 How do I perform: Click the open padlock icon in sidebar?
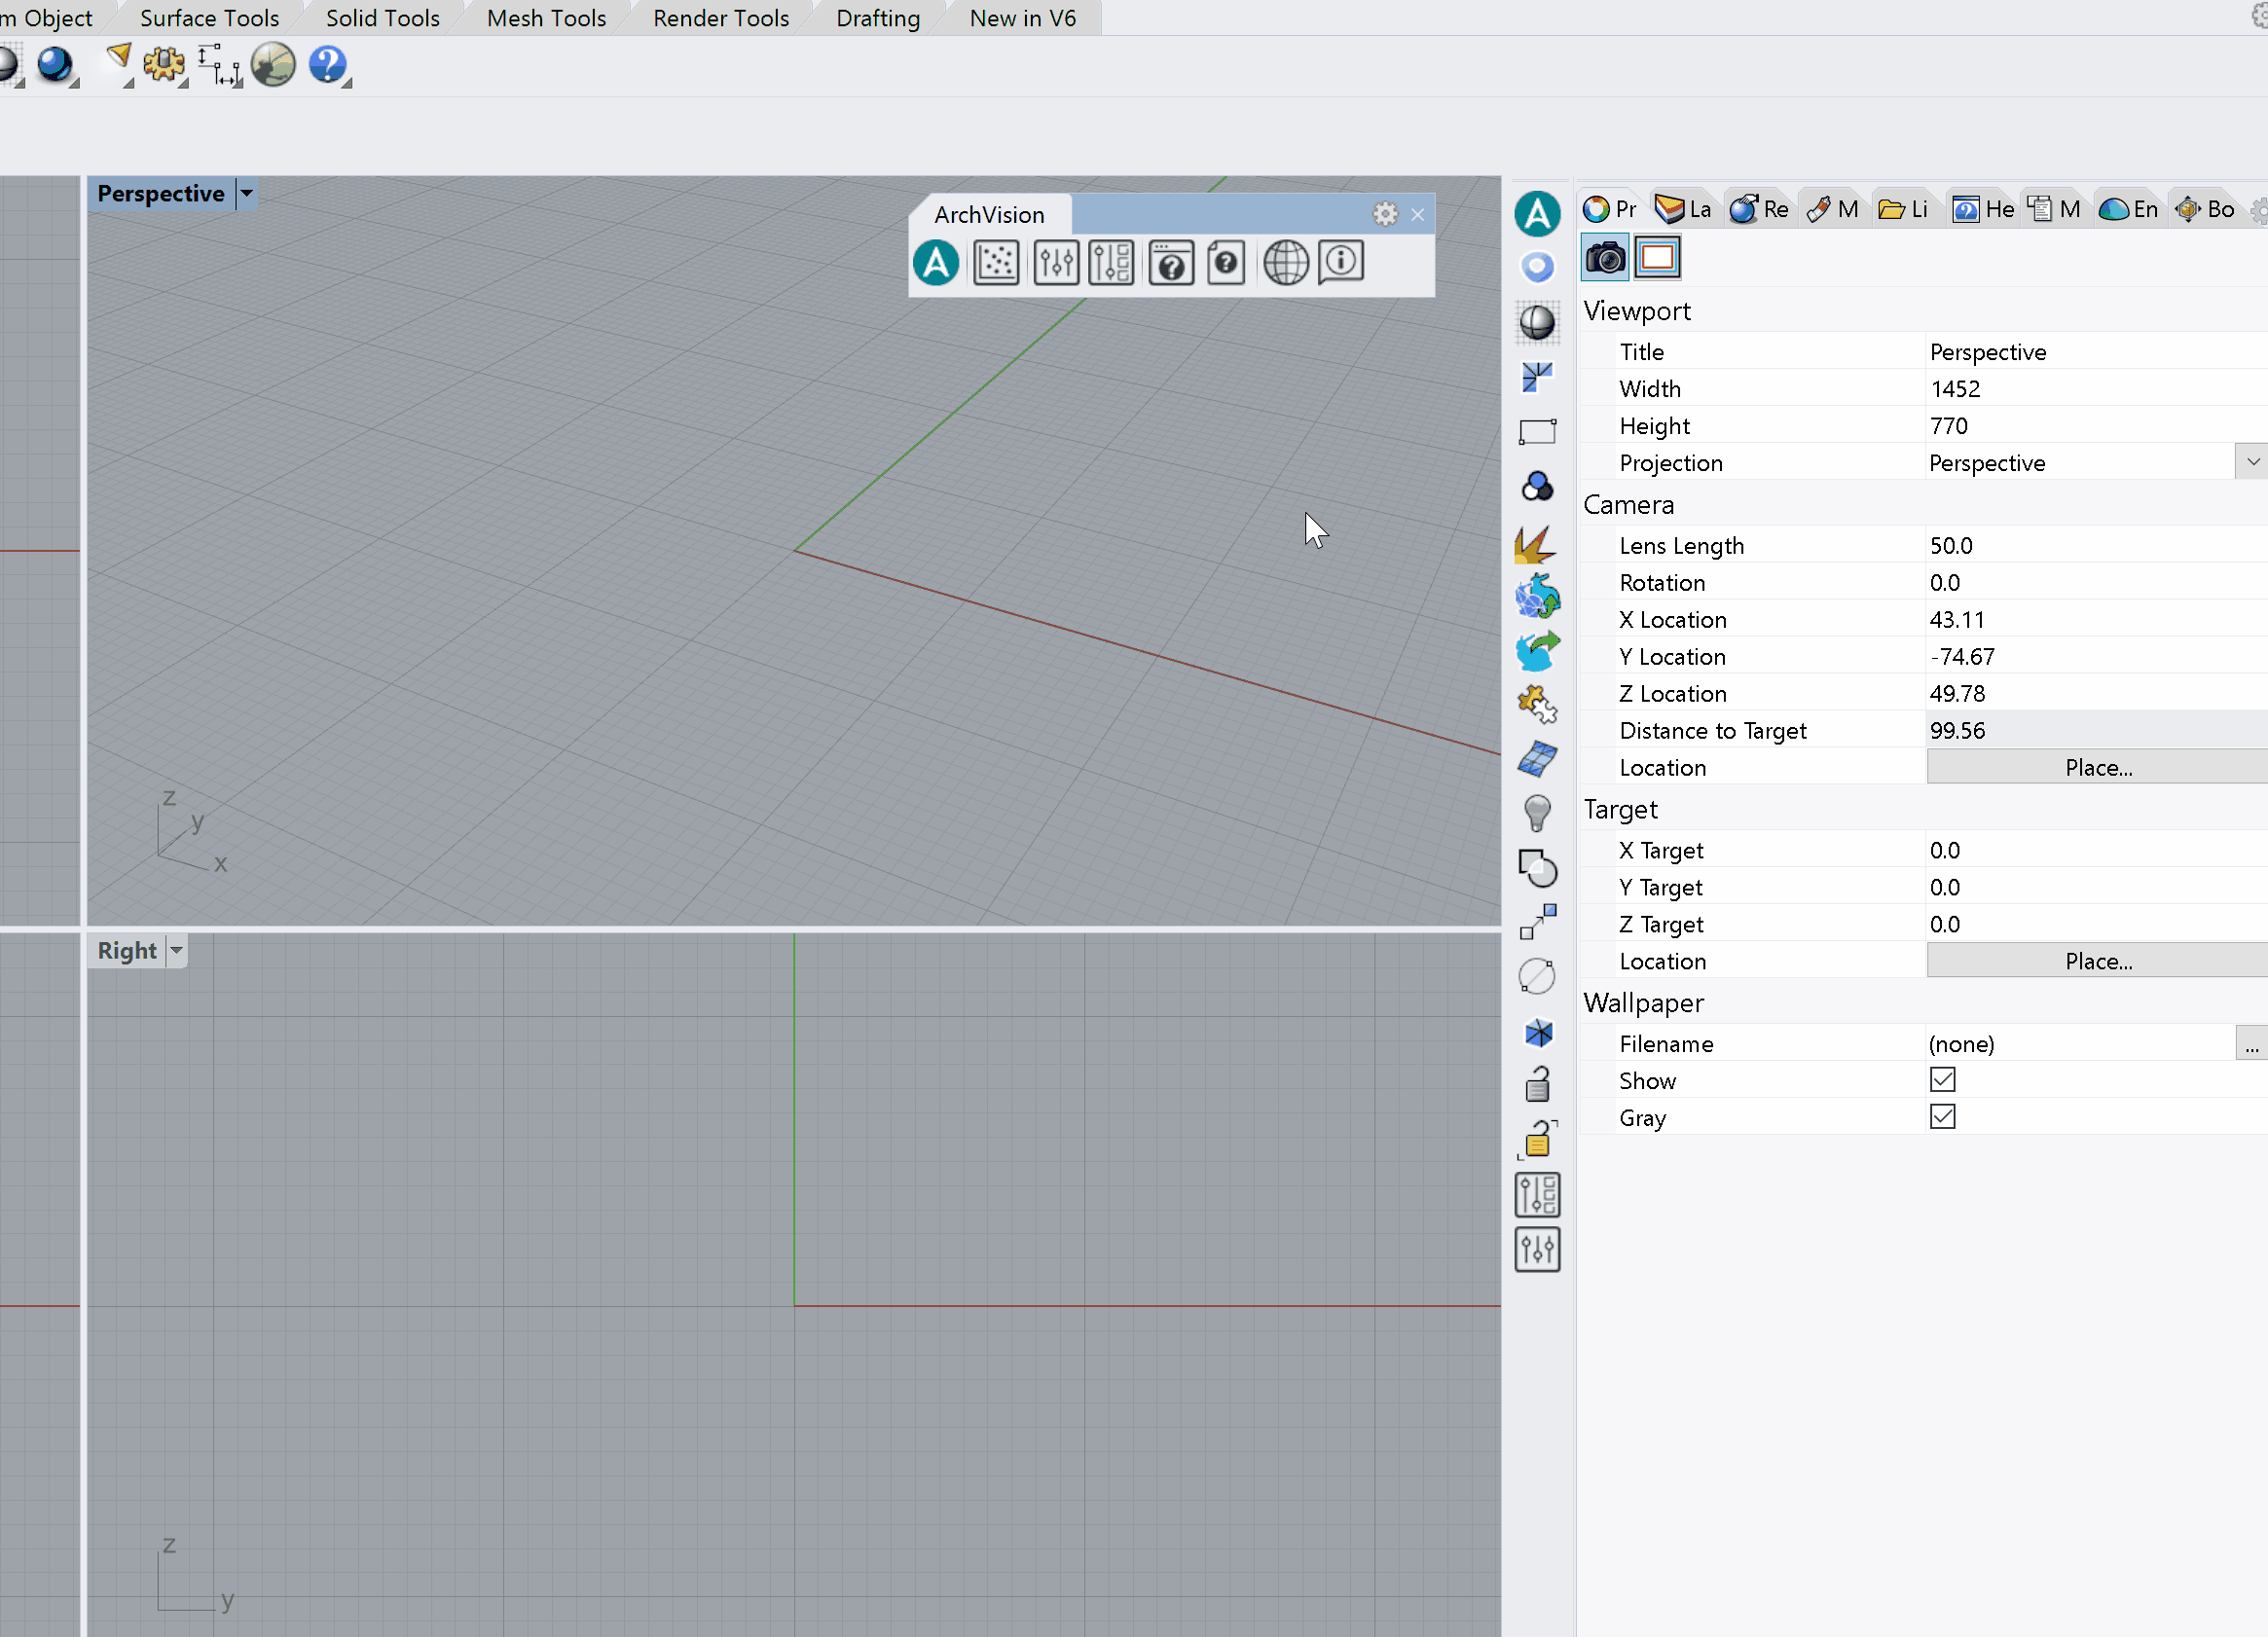[1537, 1084]
